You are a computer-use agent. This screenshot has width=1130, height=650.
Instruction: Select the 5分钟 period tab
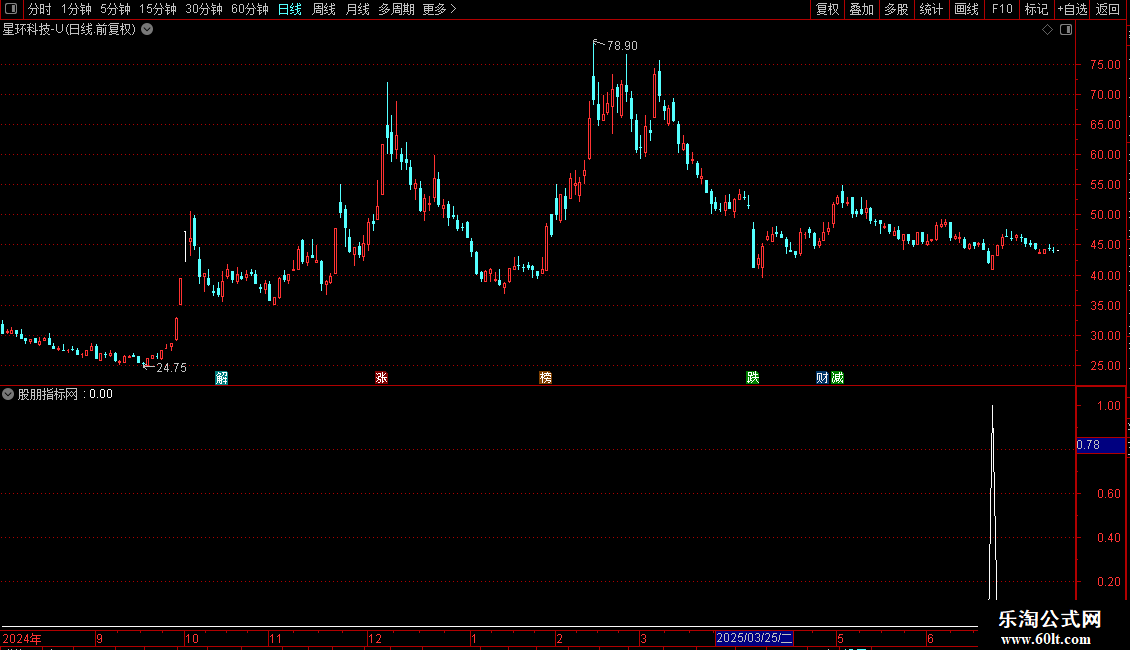pos(115,9)
